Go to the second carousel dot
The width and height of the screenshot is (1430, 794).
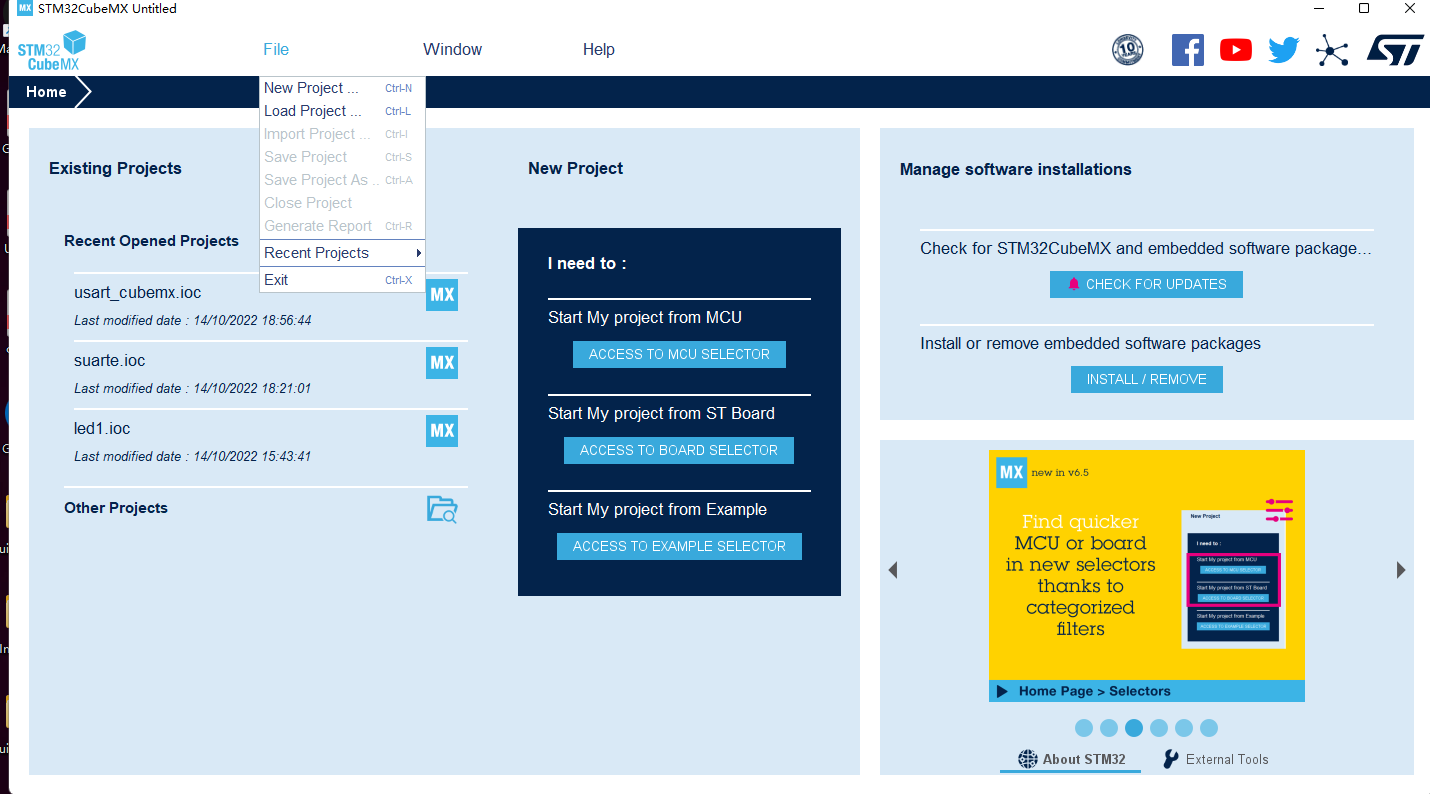1109,728
